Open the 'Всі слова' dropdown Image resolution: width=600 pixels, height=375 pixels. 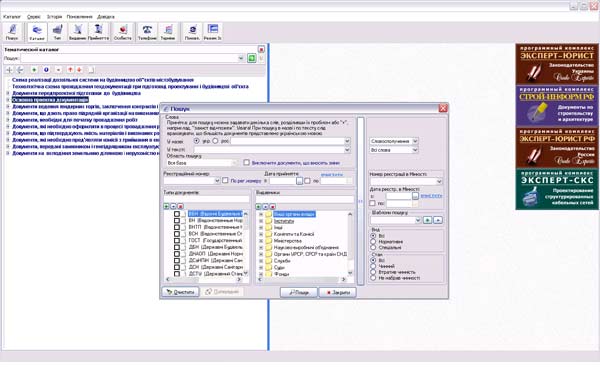(x=415, y=150)
